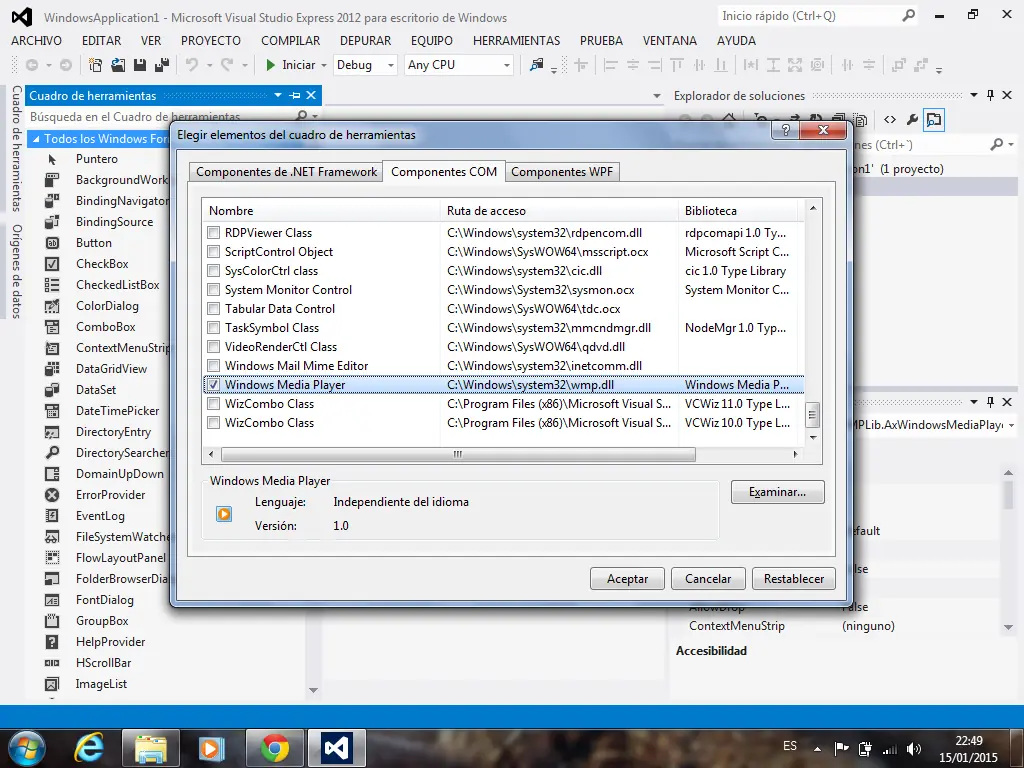Uncheck the Windows Media Player checkbox
The height and width of the screenshot is (768, 1024).
pos(214,385)
